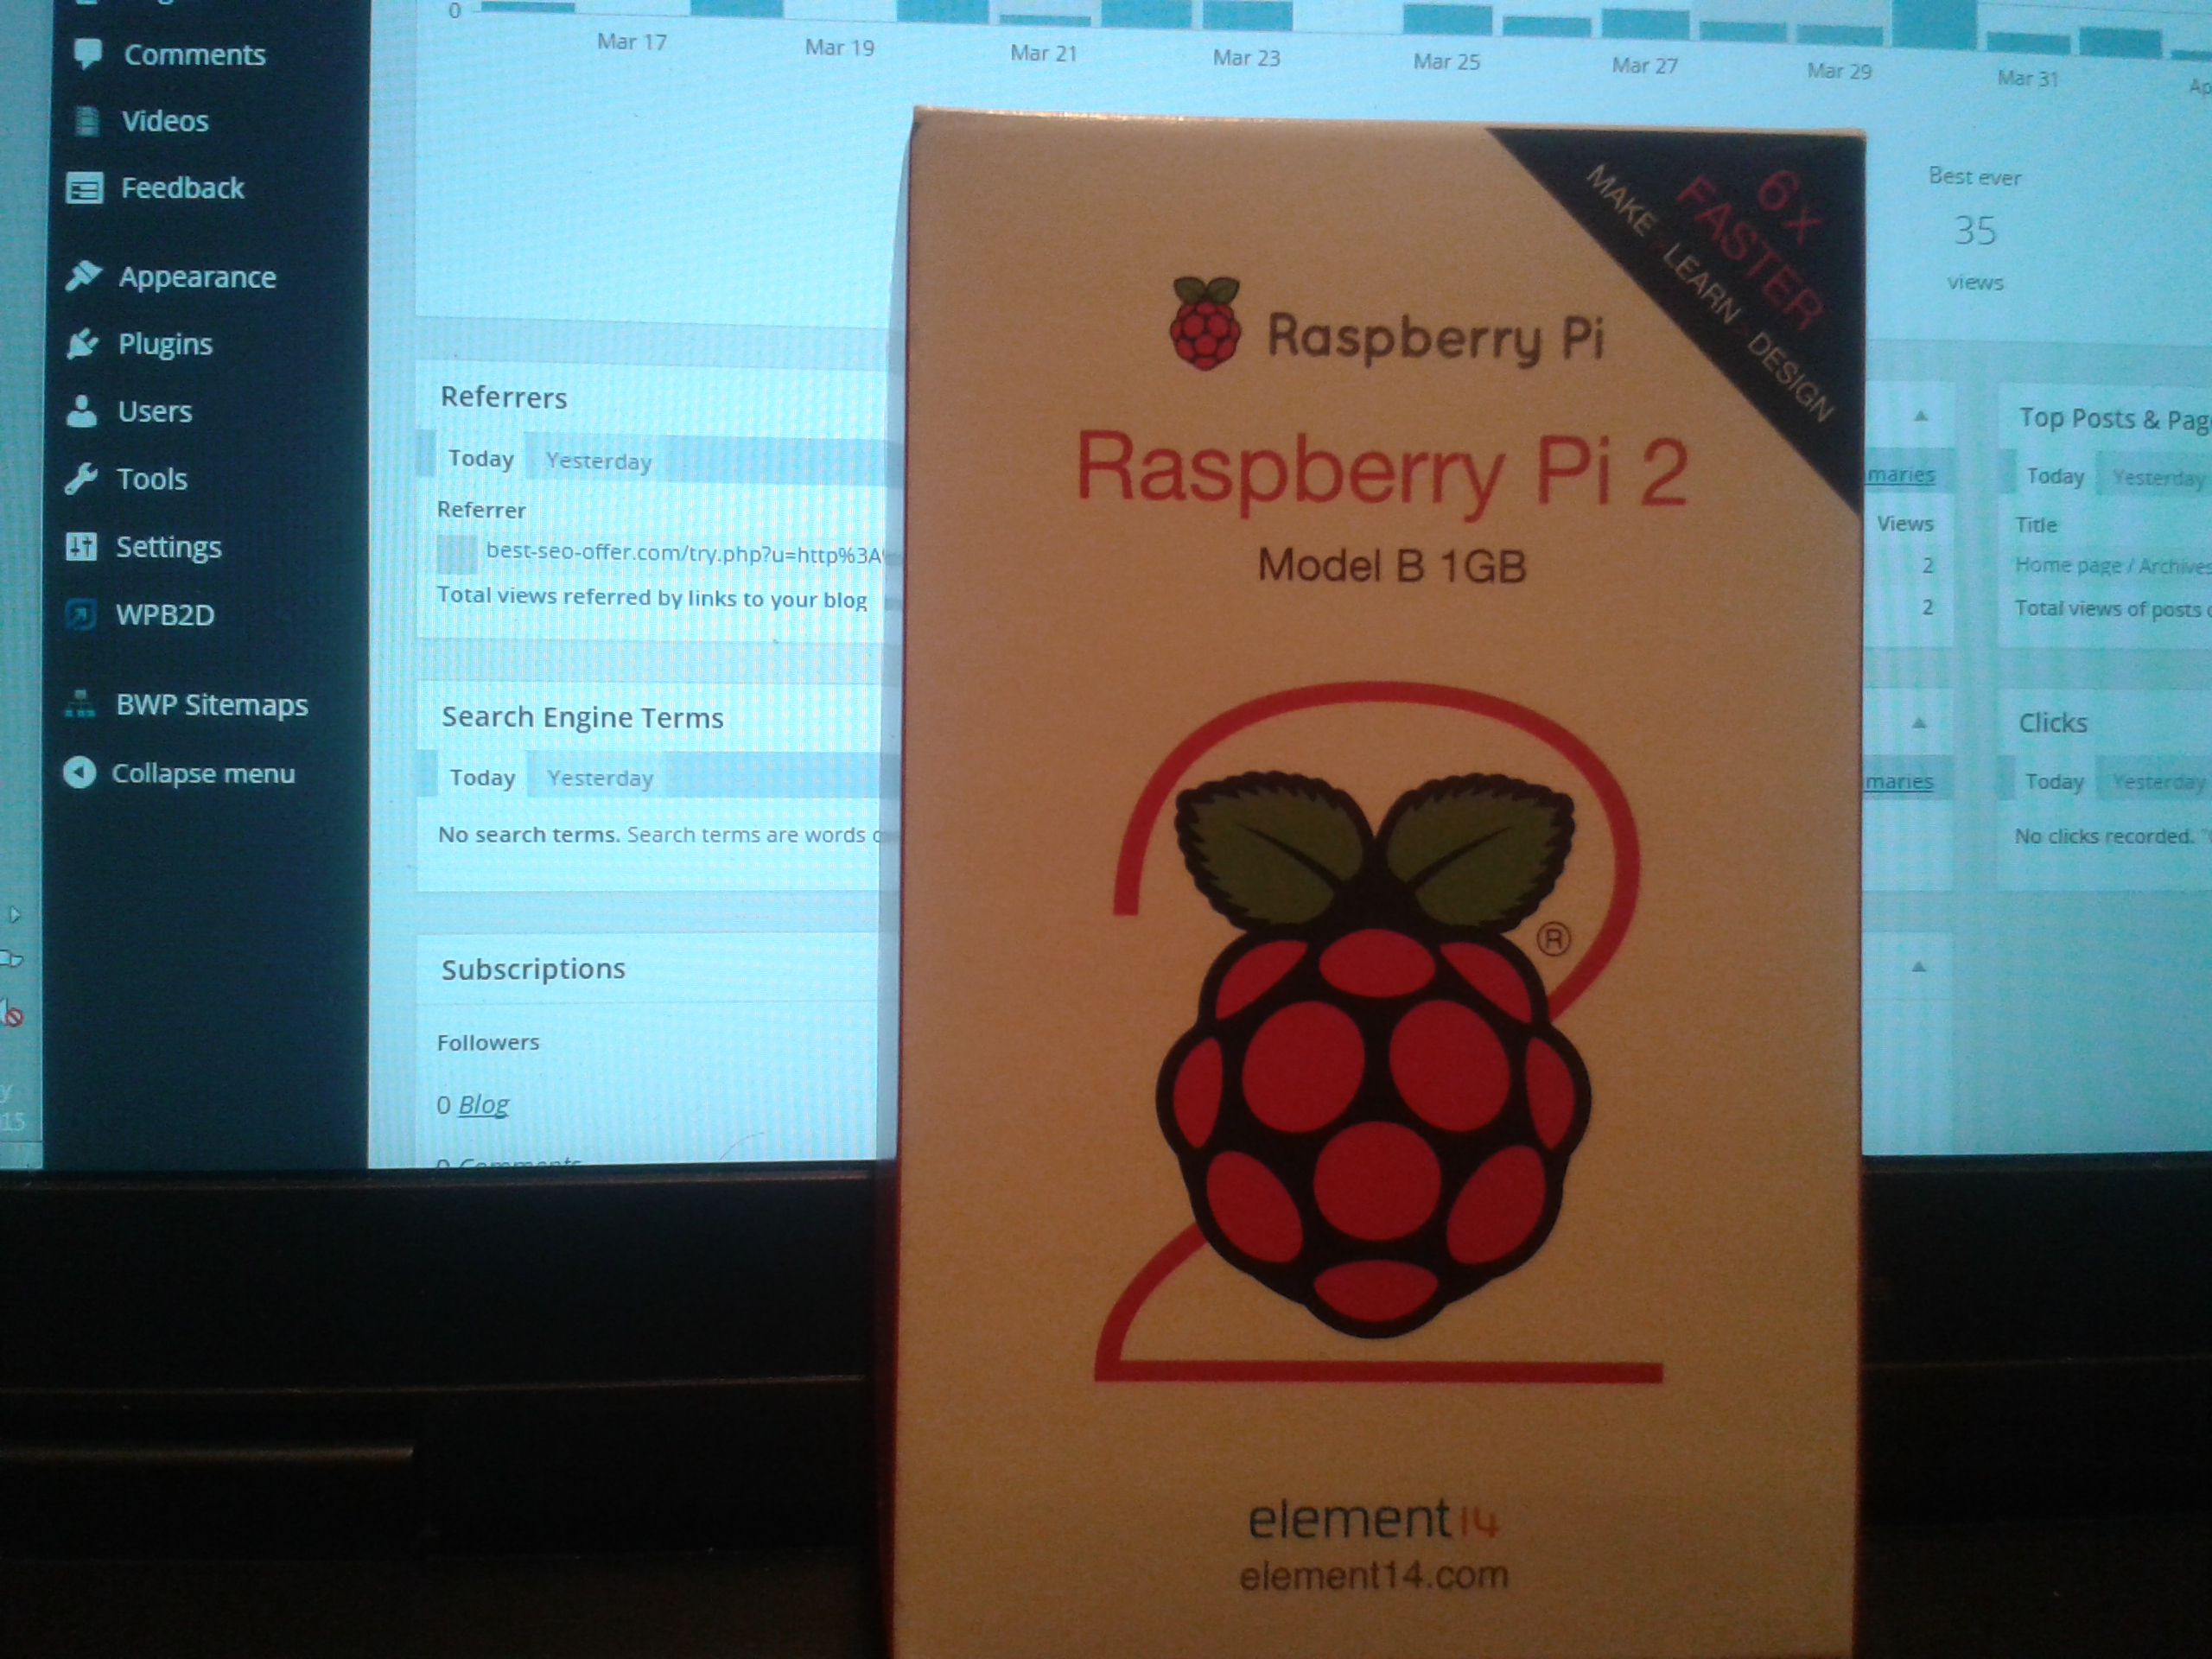Collapse the Subscriptions panel with its arrow
This screenshot has height=1659, width=2212.
1918,966
